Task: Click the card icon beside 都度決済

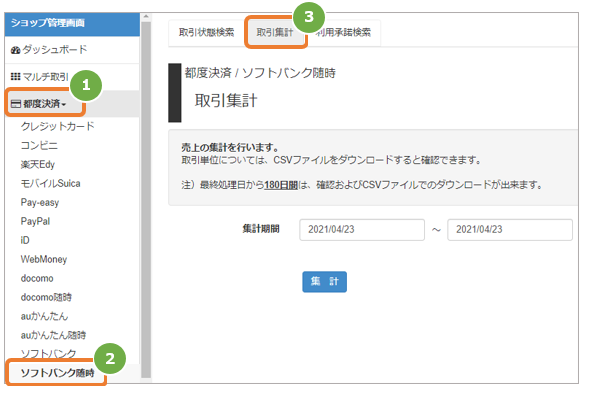Action: 16,104
